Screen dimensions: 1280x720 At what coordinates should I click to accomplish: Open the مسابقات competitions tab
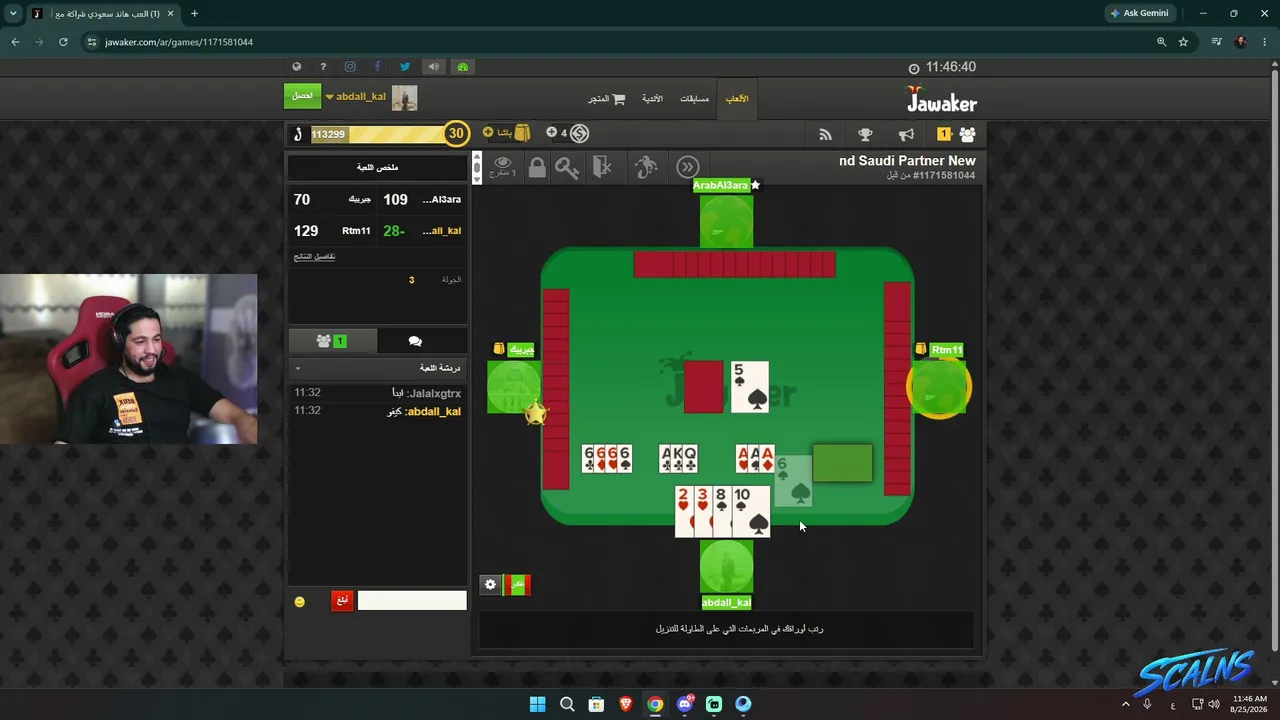pos(694,99)
